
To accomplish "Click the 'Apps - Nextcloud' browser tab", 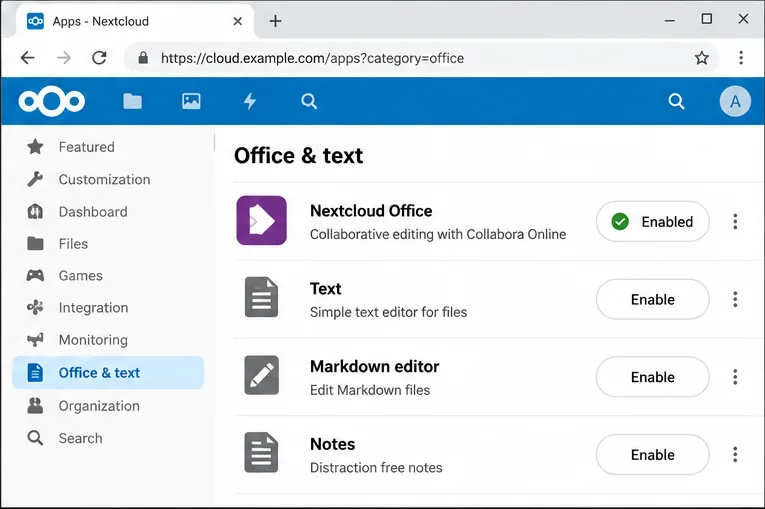I will click(x=135, y=21).
